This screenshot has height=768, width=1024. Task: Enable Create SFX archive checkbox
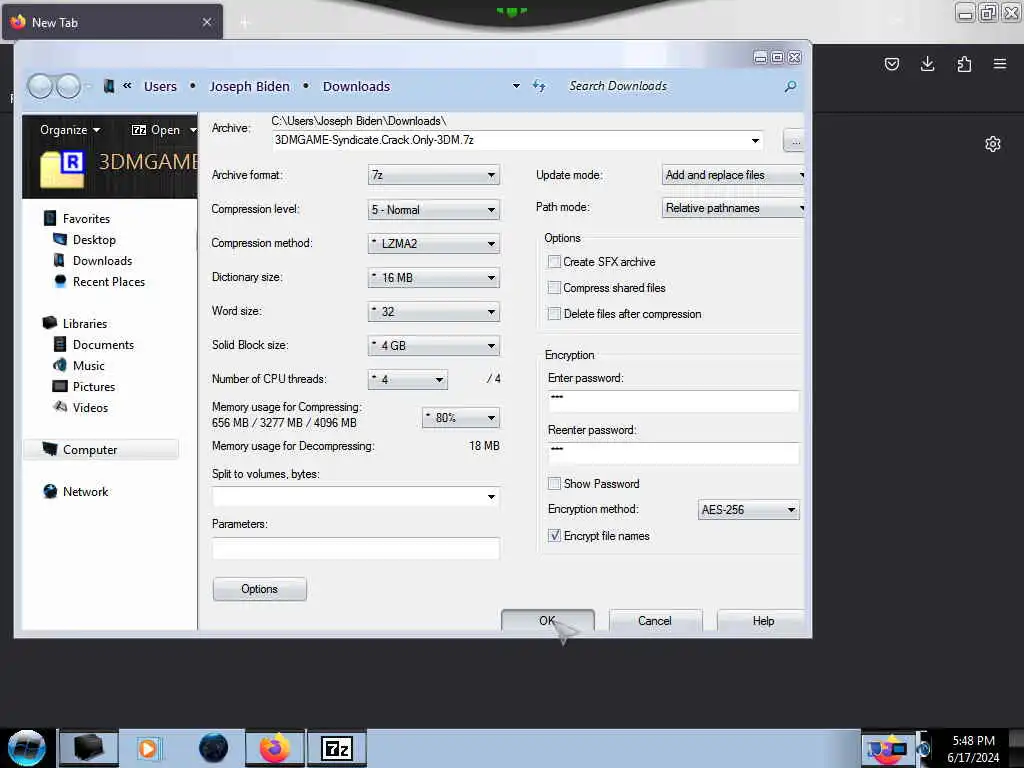click(554, 262)
